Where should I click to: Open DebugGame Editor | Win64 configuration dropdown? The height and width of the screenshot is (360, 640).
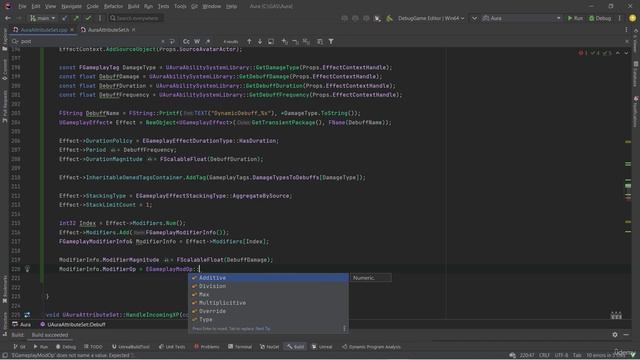tap(431, 18)
